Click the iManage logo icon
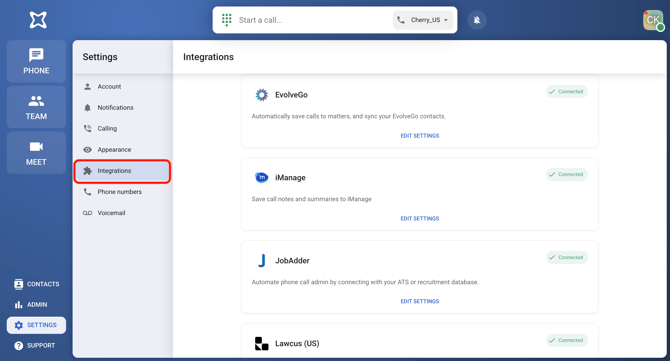Screen dimensions: 670x361 262,177
